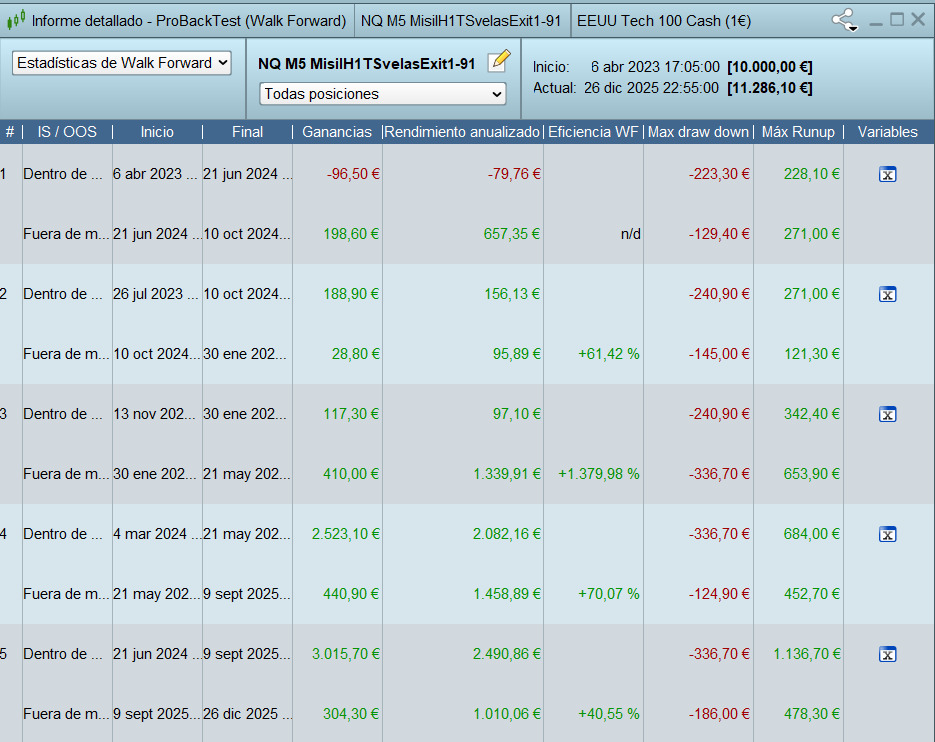Click the 3.015,70 € gains cell
The height and width of the screenshot is (742, 935).
(x=346, y=654)
